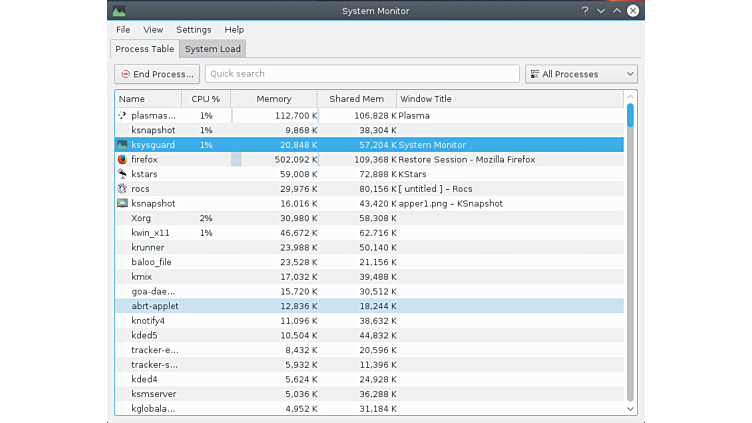
Task: Click the System Monitor title bar icon
Action: tap(119, 11)
